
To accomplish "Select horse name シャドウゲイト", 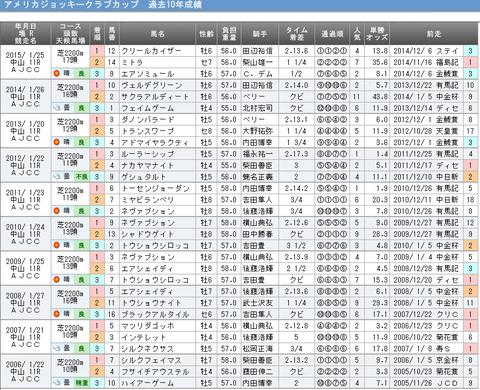I will [x=148, y=234].
